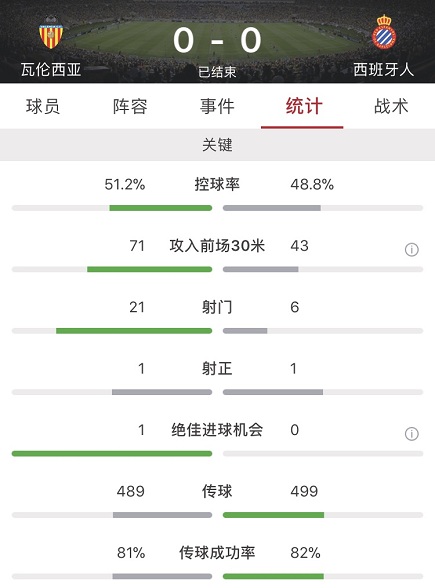Tap the 西班牙人 team name
Screen dimensions: 435x588
[384, 69]
